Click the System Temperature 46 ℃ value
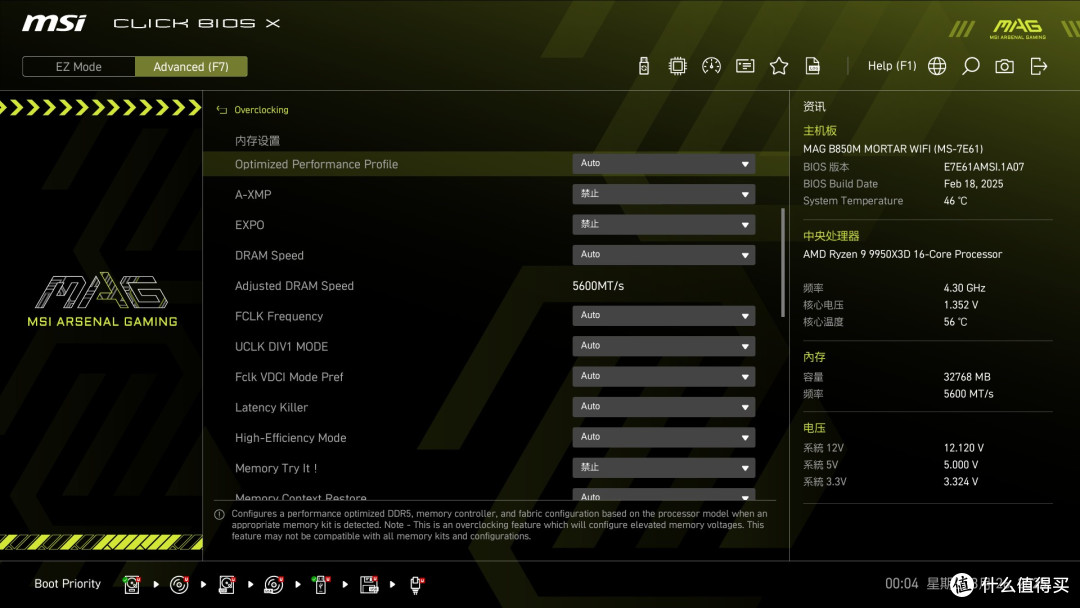This screenshot has width=1080, height=608. click(955, 200)
